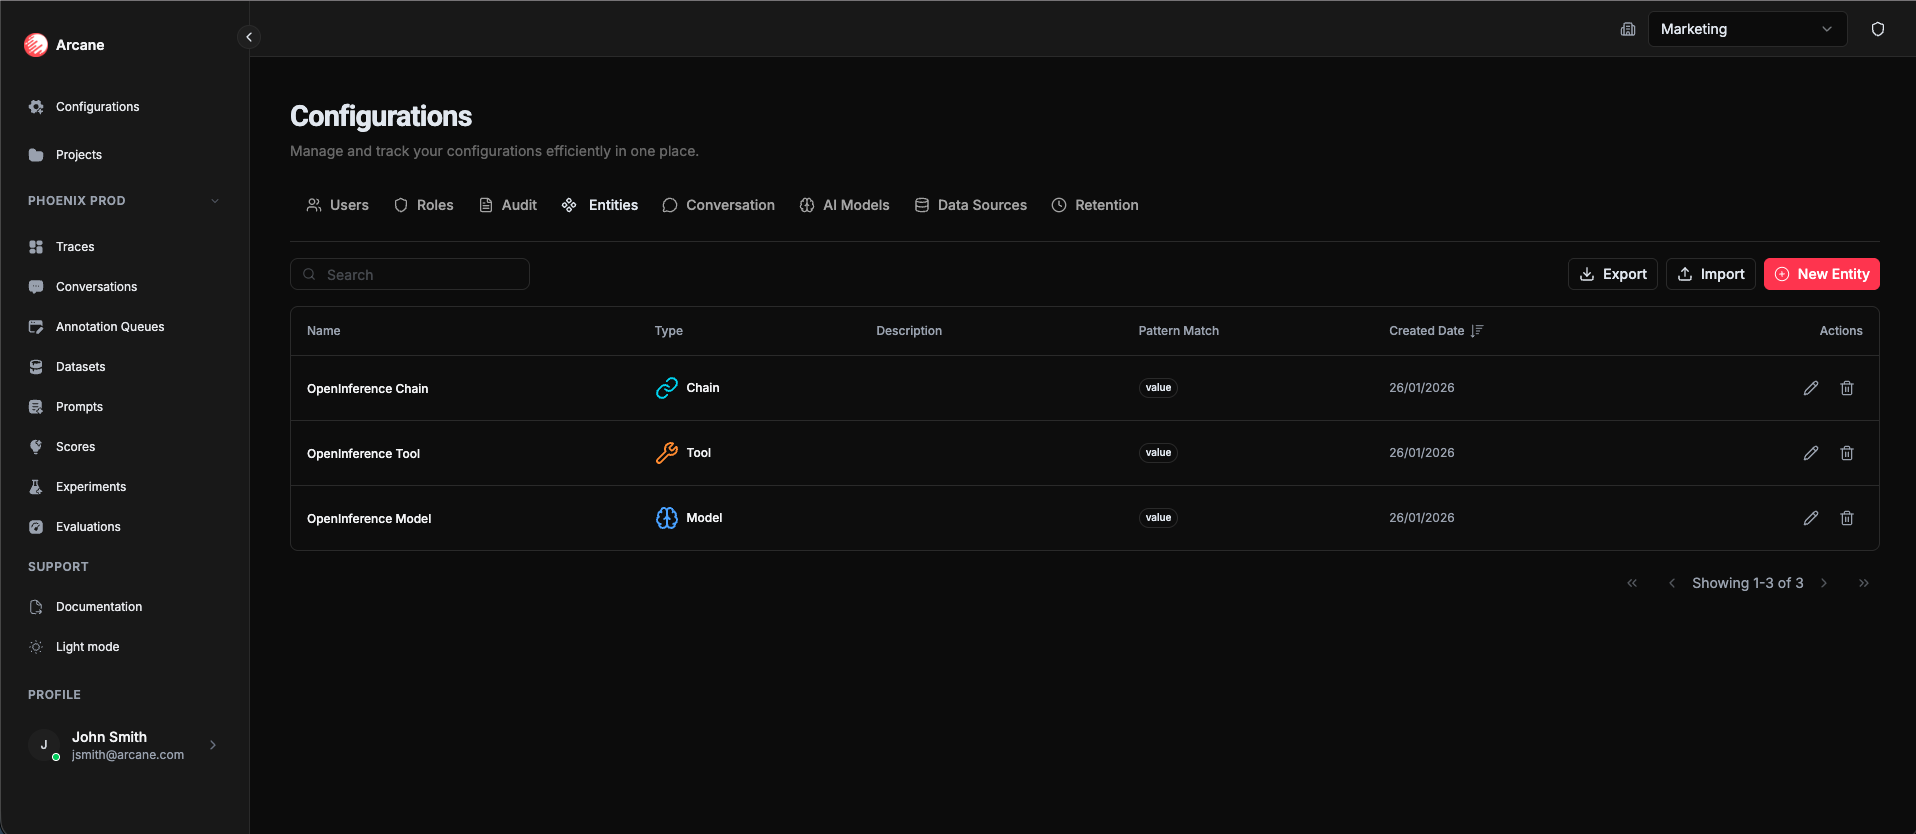Edit the OpenInference Chain entity
This screenshot has width=1916, height=834.
[x=1810, y=388]
